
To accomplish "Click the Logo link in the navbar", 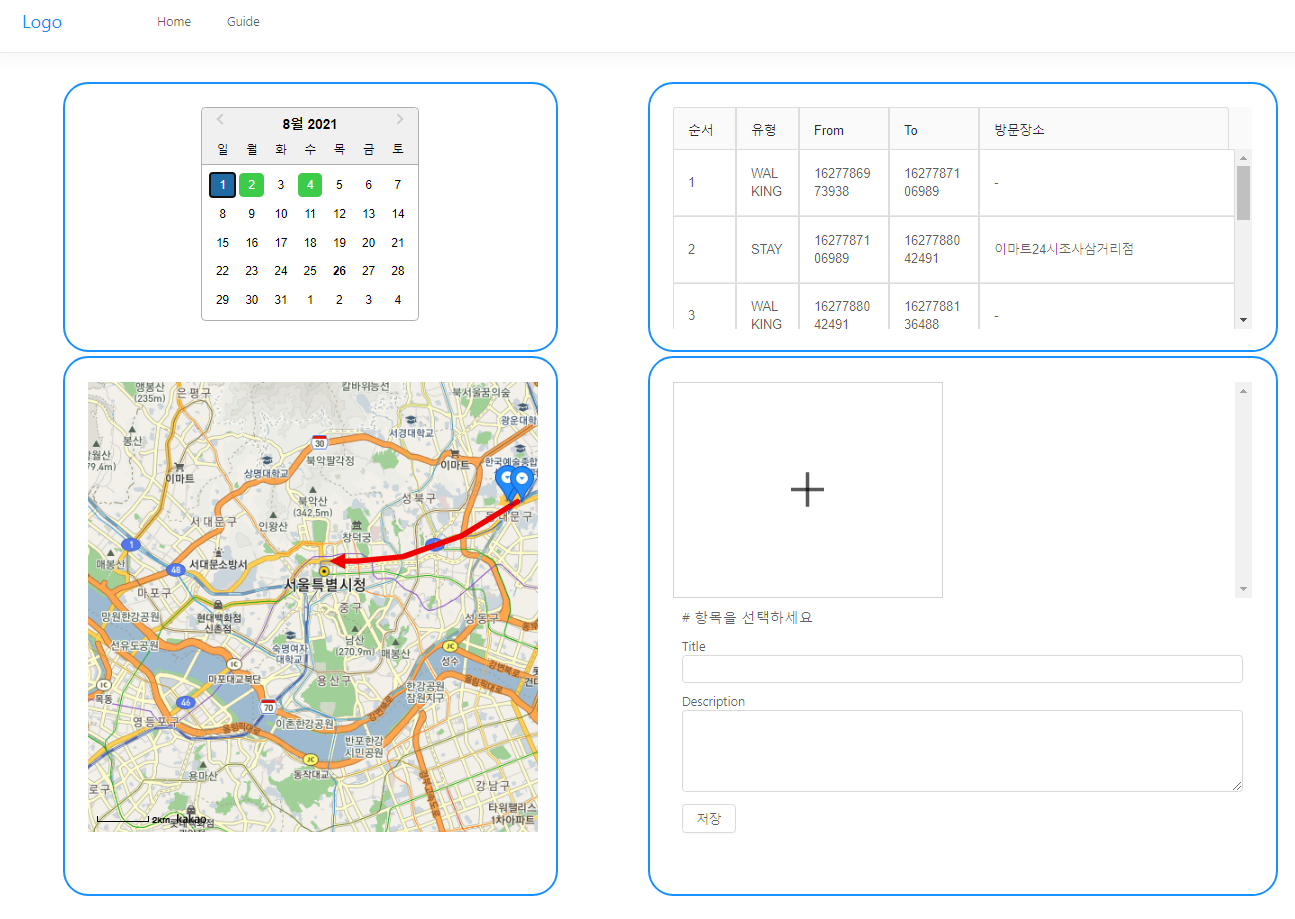I will (x=42, y=21).
